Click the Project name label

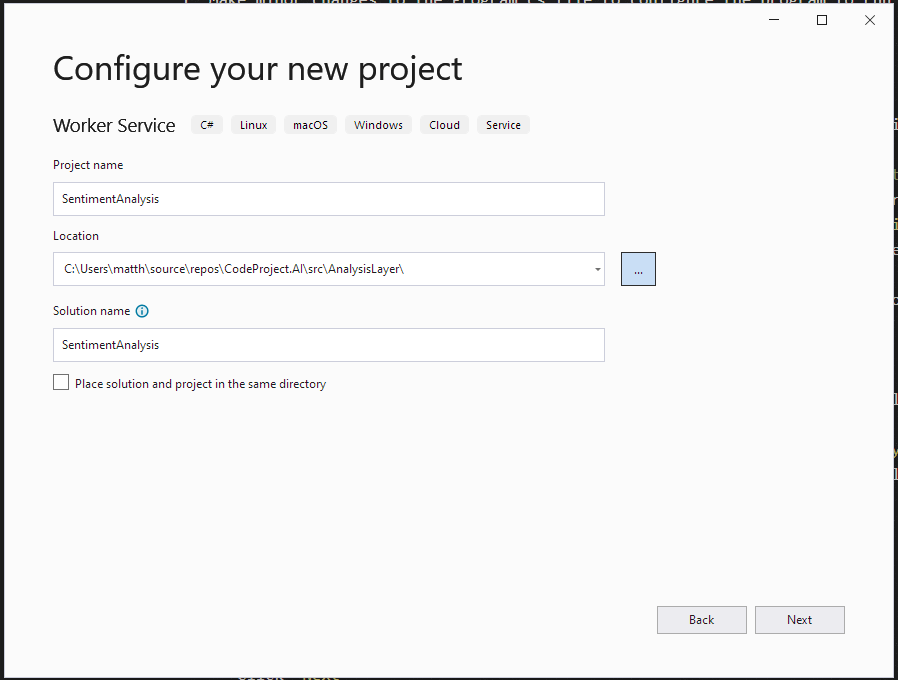pos(88,165)
